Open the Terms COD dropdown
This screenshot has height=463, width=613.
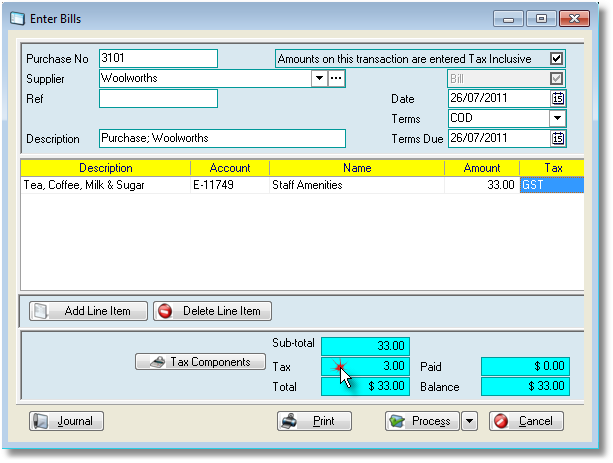pos(558,118)
